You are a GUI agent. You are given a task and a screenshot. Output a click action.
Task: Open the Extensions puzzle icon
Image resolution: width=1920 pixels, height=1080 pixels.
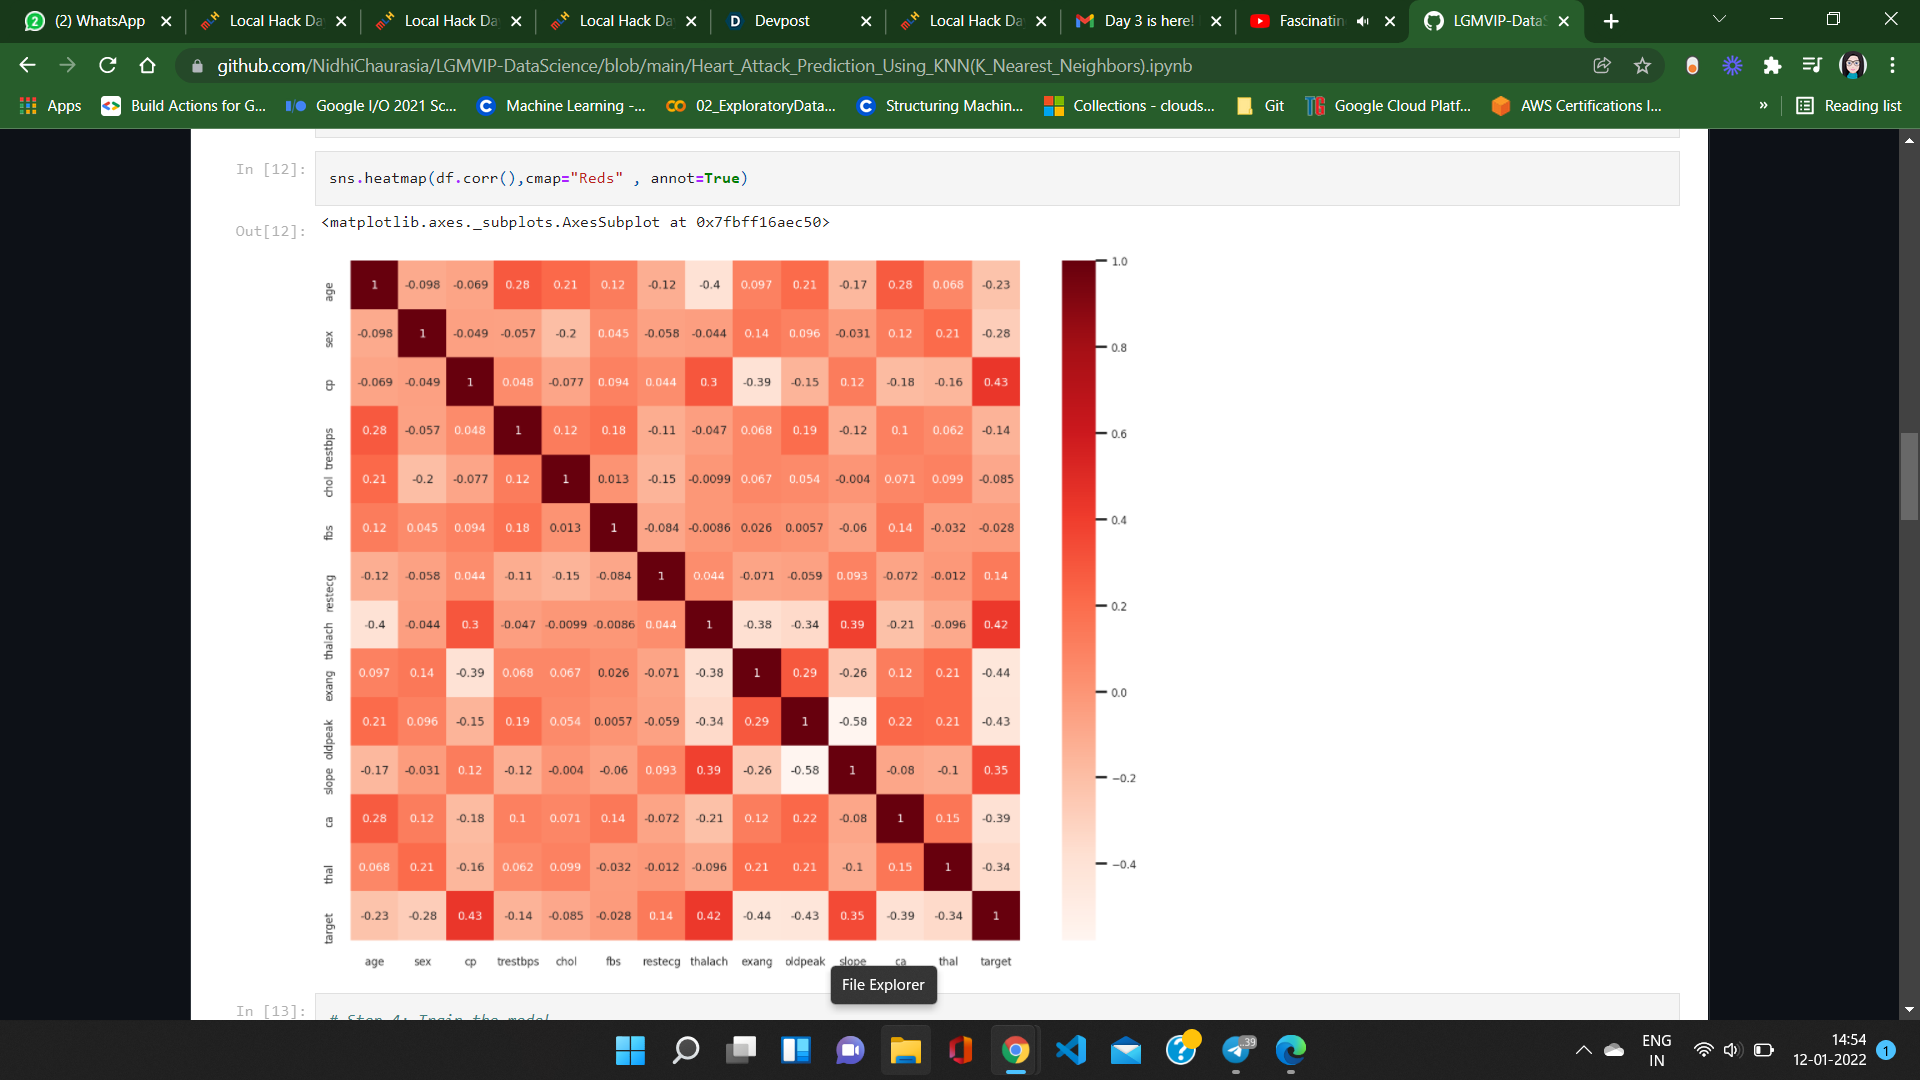point(1772,66)
